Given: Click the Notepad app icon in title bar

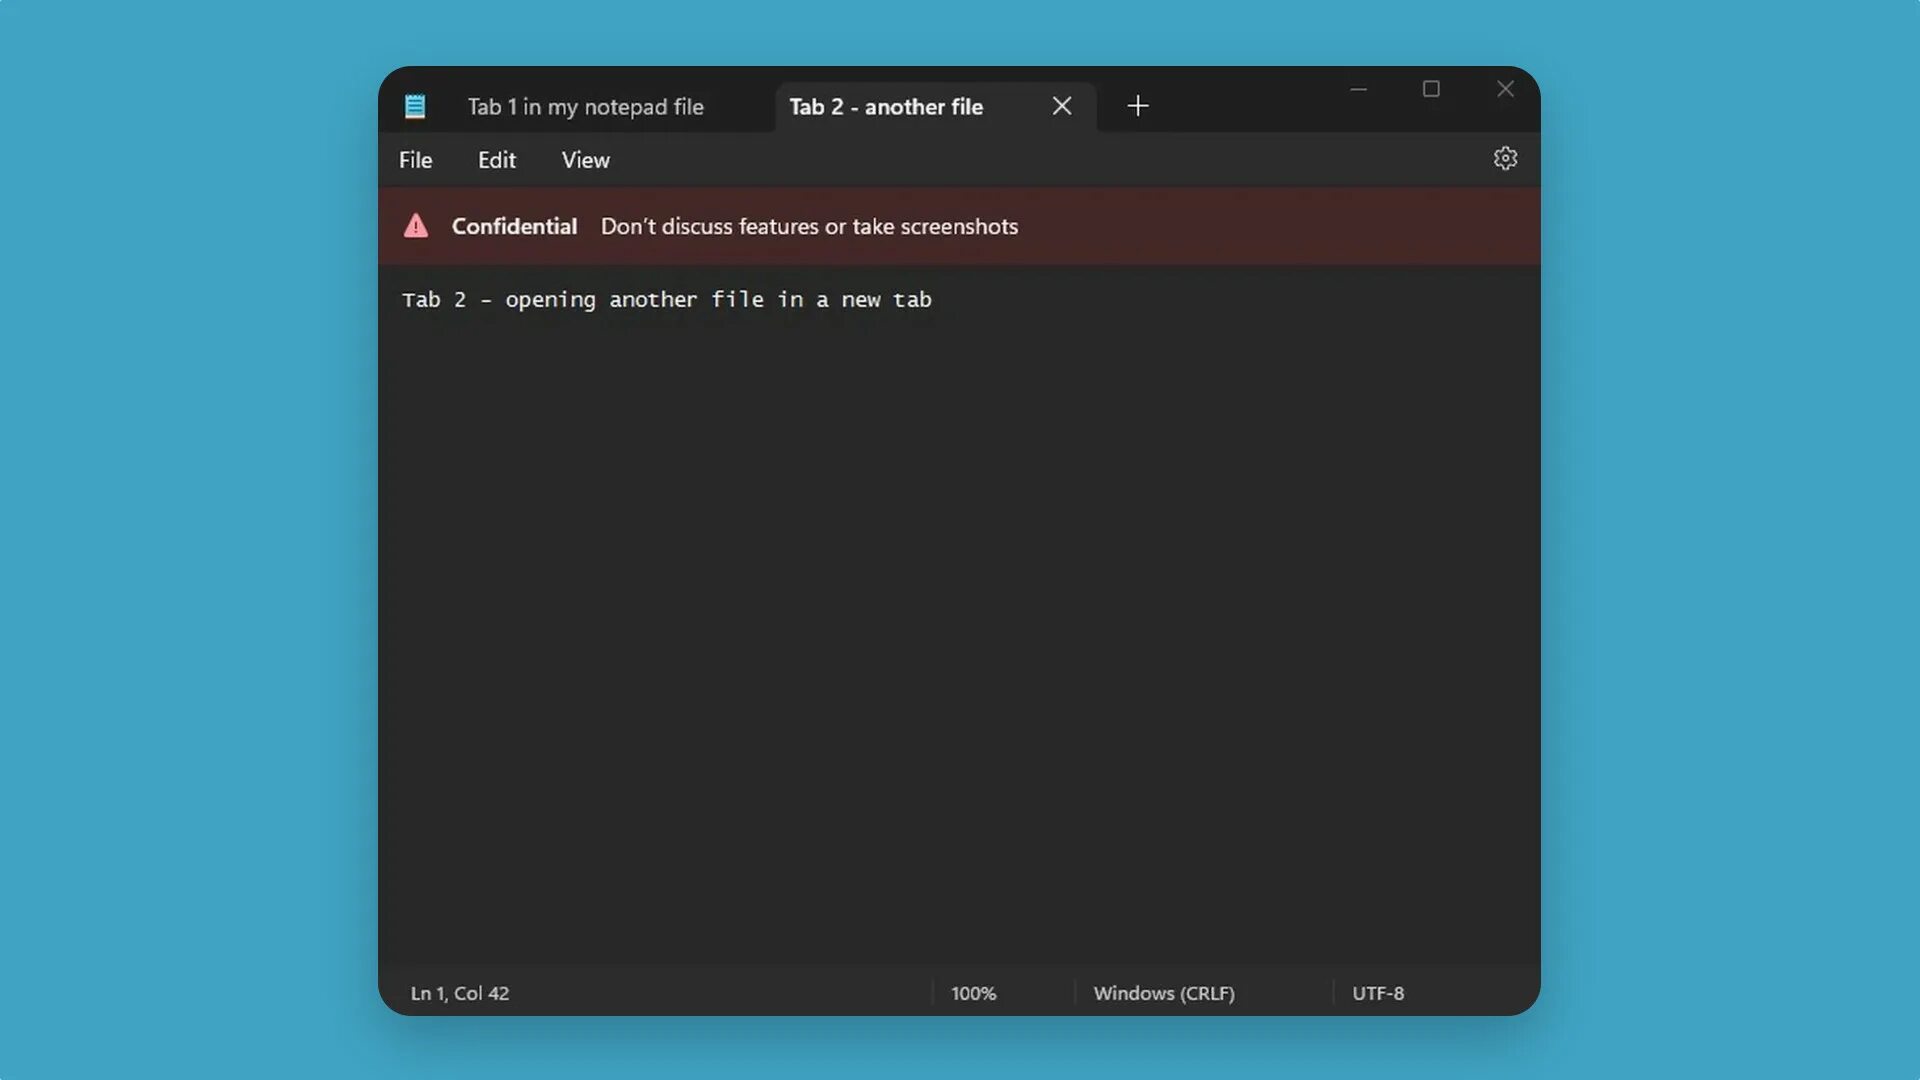Looking at the screenshot, I should (414, 104).
